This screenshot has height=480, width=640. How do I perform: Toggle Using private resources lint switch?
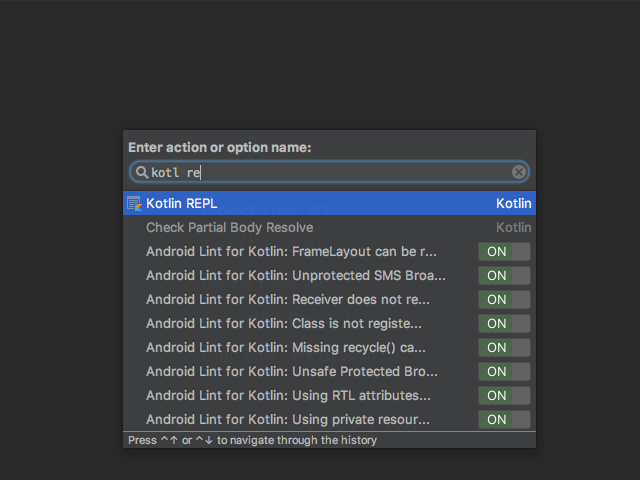[x=504, y=420]
